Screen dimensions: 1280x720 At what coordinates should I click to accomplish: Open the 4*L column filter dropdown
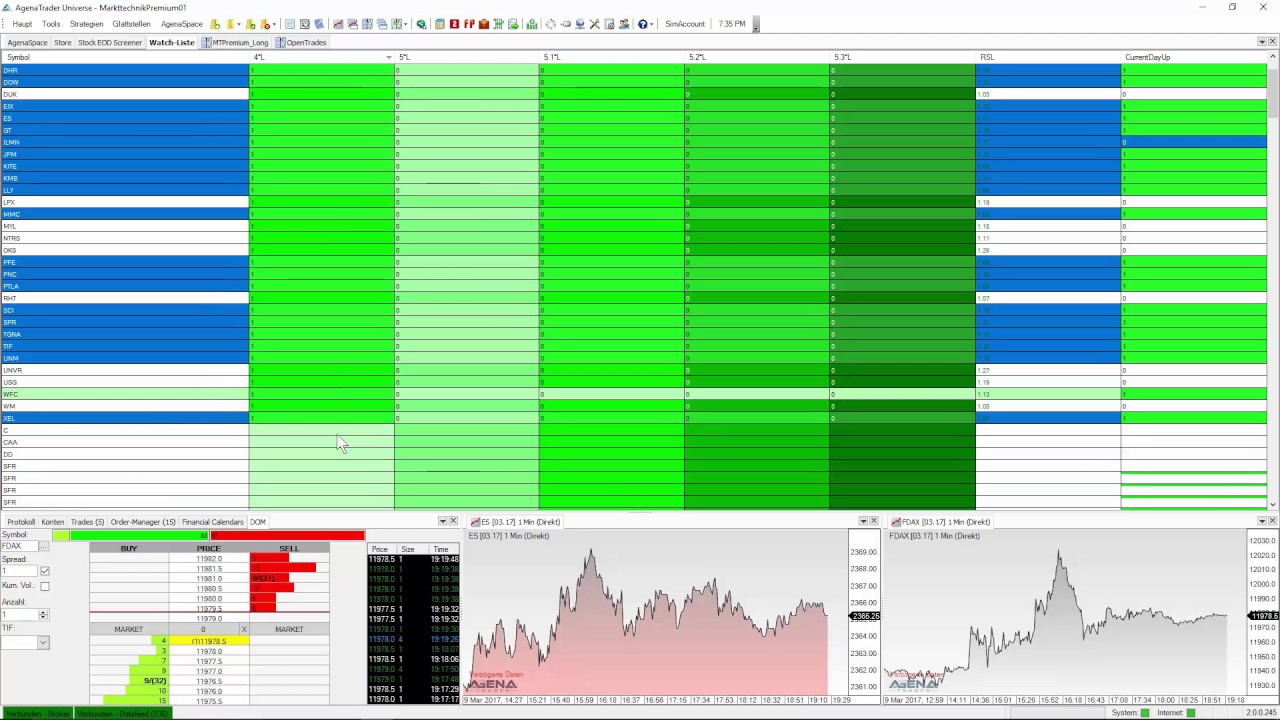tap(389, 57)
